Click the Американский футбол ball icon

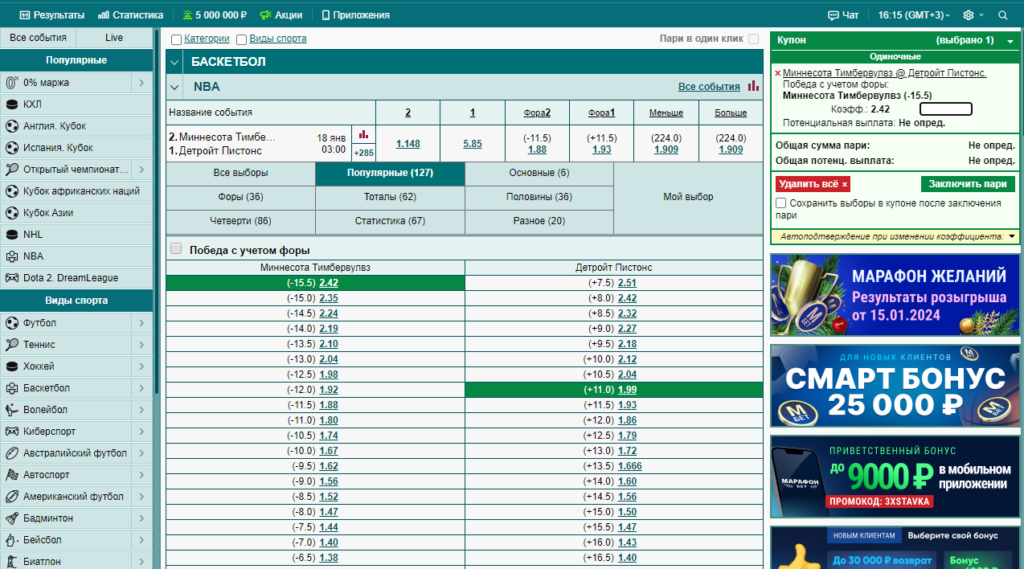pyautogui.click(x=12, y=496)
